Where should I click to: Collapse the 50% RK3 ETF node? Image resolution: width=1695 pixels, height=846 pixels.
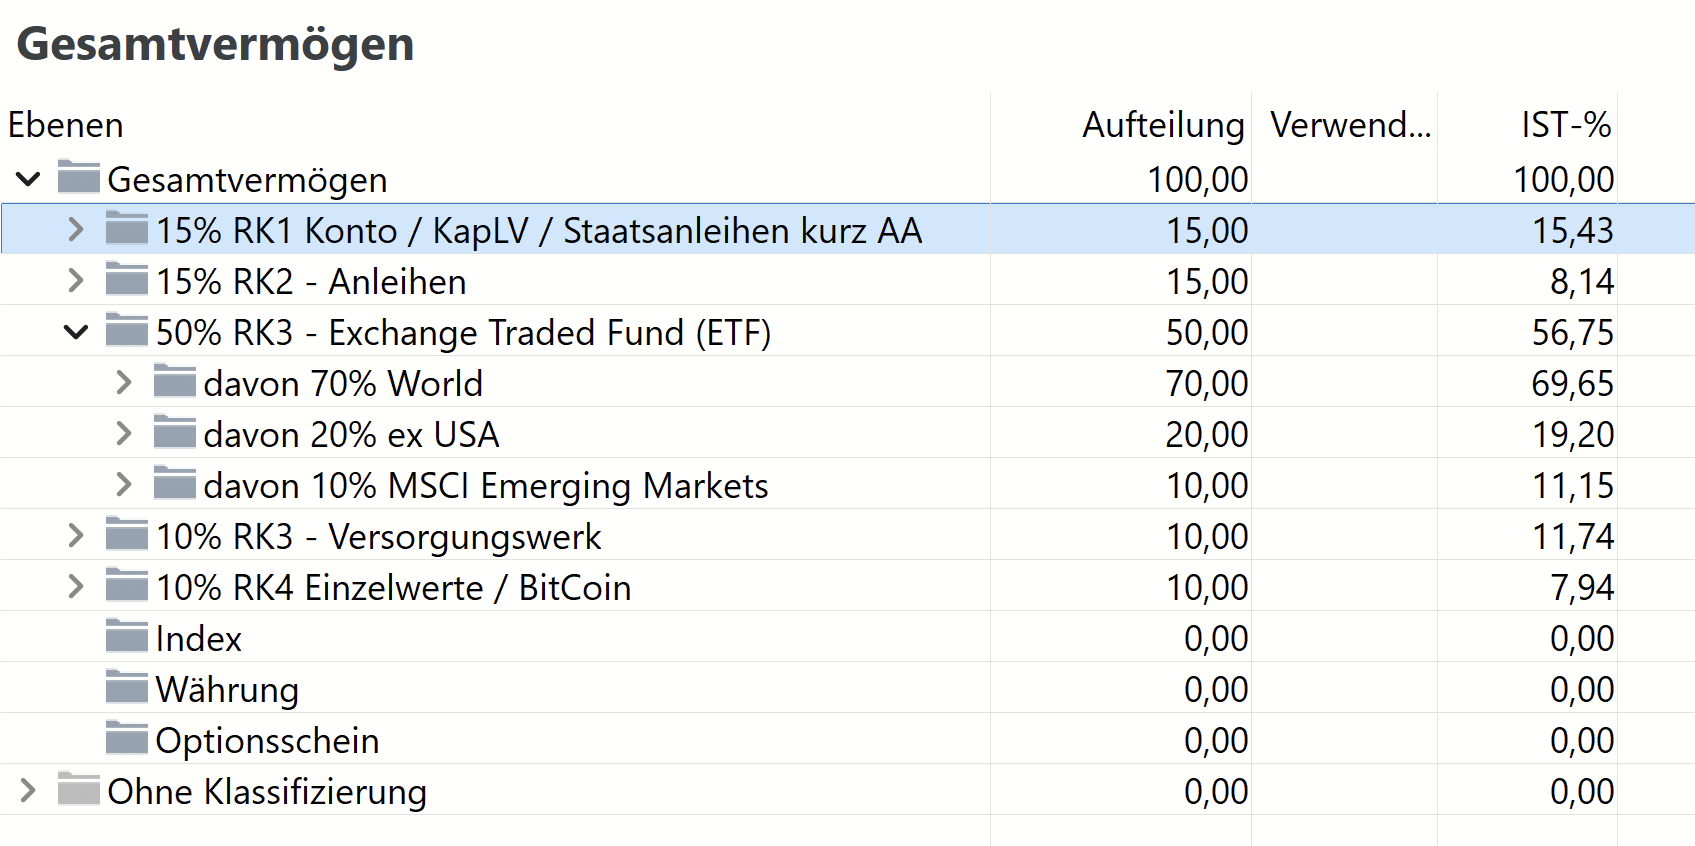click(x=76, y=332)
